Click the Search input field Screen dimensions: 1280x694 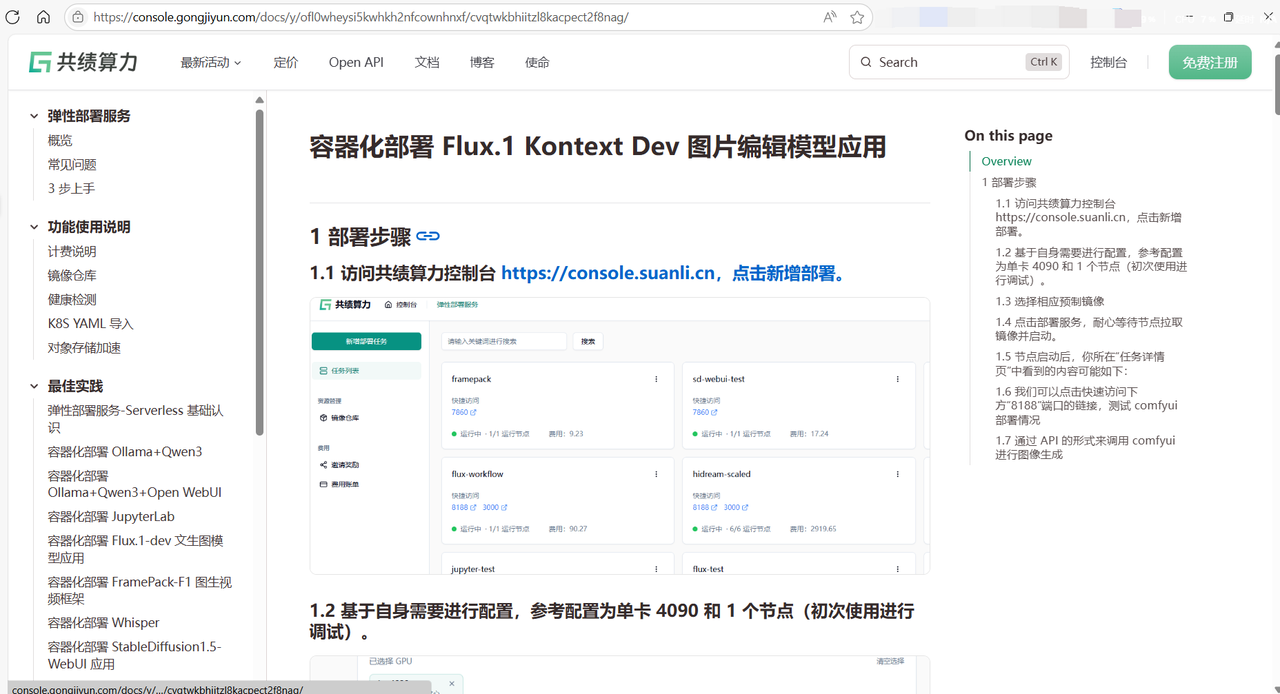click(959, 62)
